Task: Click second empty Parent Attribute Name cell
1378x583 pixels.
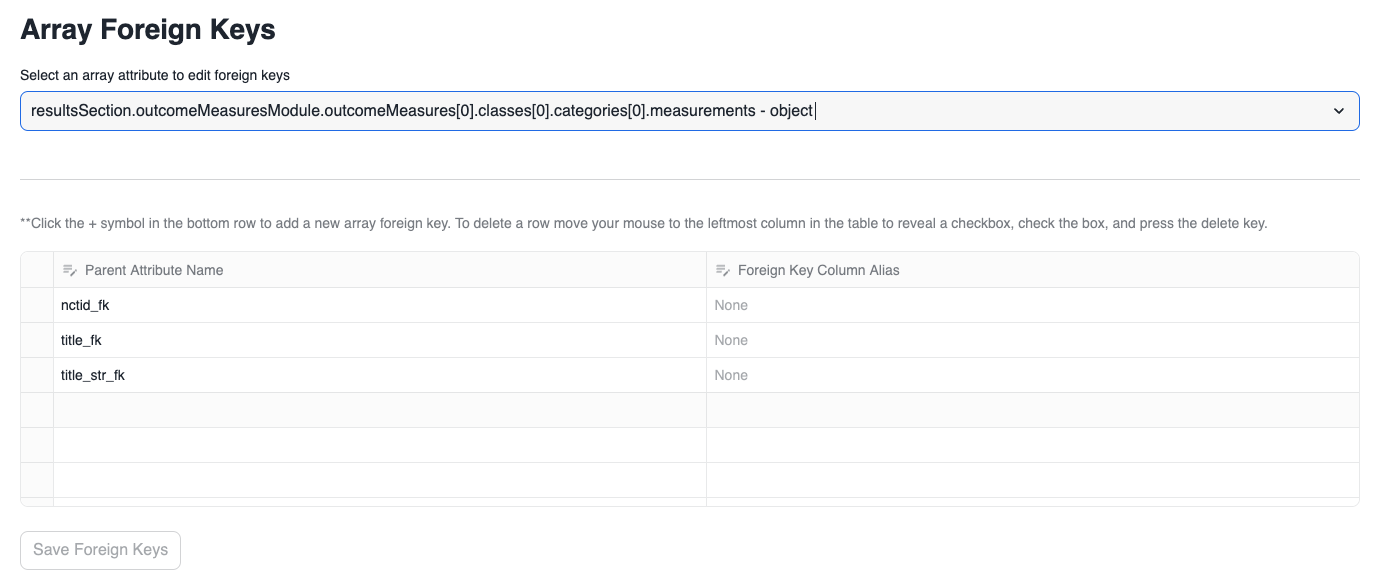Action: [380, 445]
